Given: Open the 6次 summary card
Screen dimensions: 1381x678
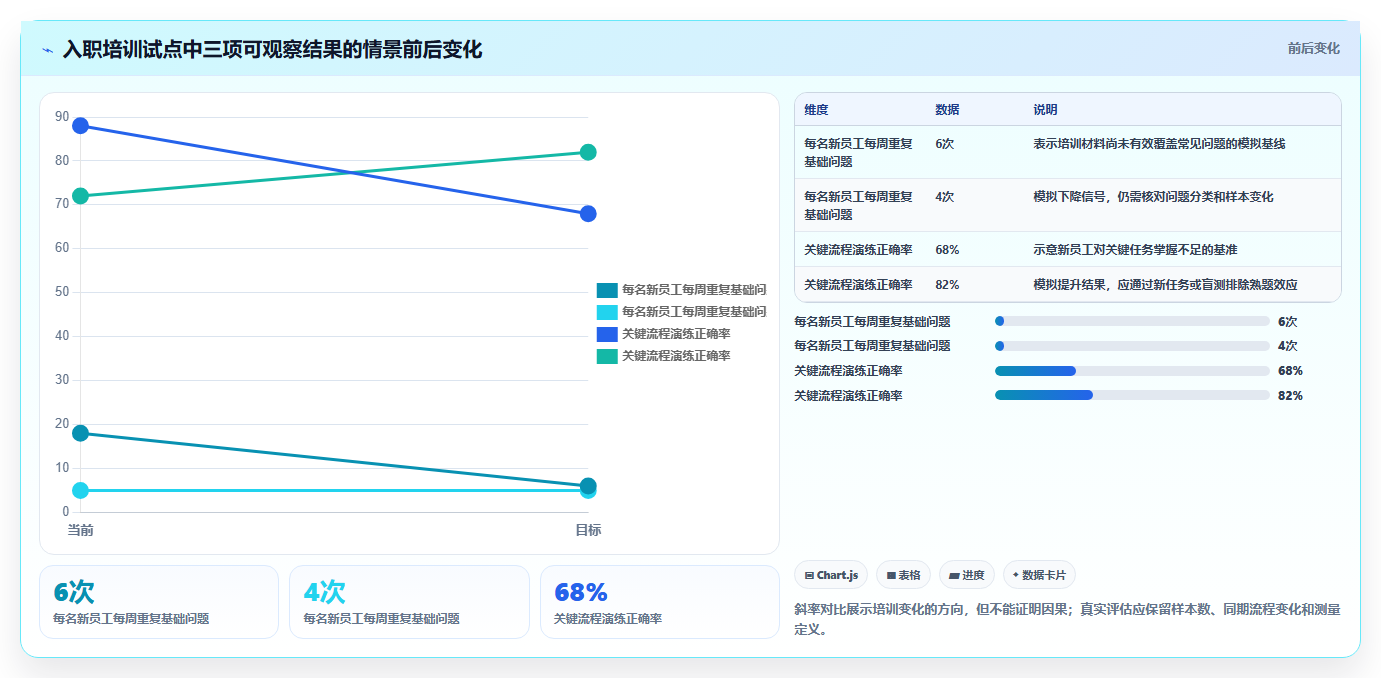Looking at the screenshot, I should (159, 602).
